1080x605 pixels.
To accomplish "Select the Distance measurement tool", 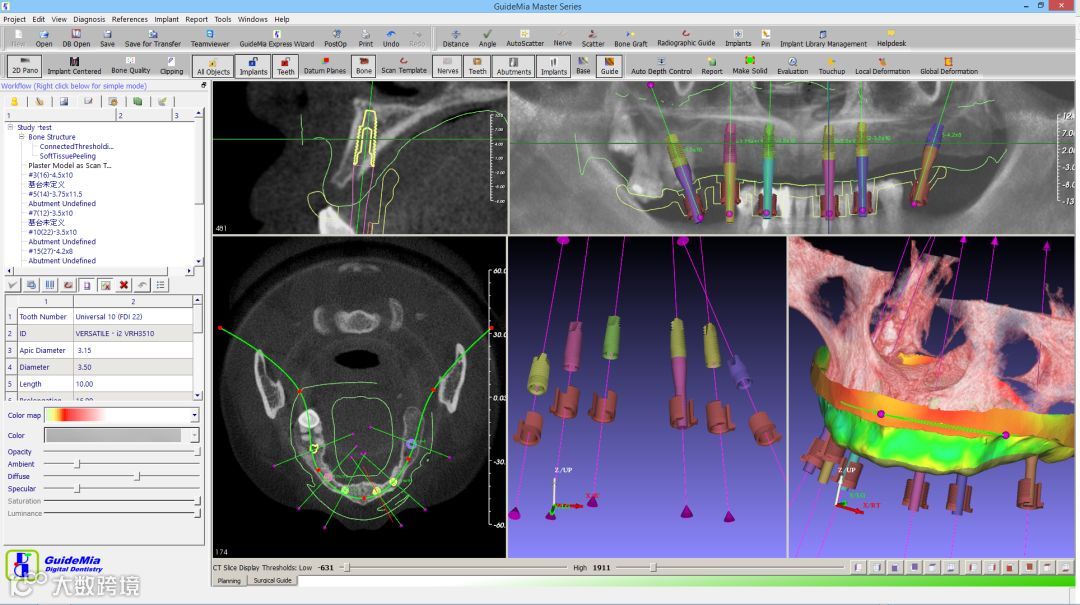I will tap(455, 38).
